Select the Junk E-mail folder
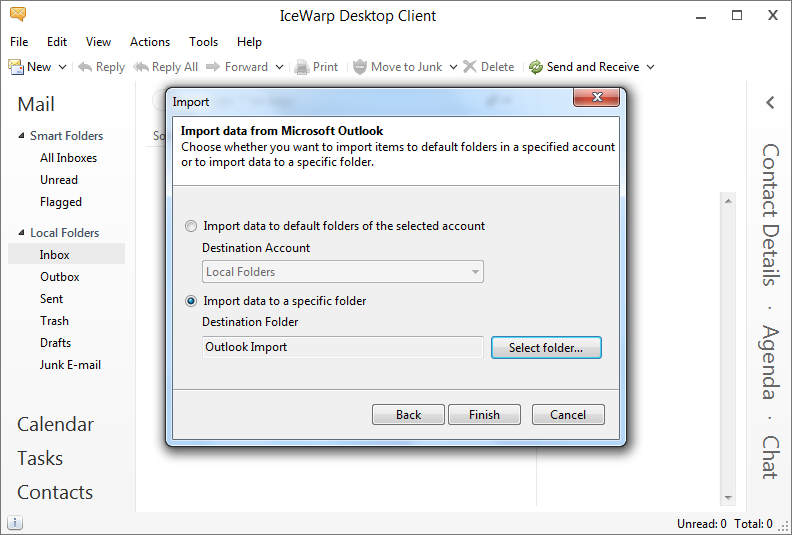Image resolution: width=792 pixels, height=535 pixels. pyautogui.click(x=70, y=365)
